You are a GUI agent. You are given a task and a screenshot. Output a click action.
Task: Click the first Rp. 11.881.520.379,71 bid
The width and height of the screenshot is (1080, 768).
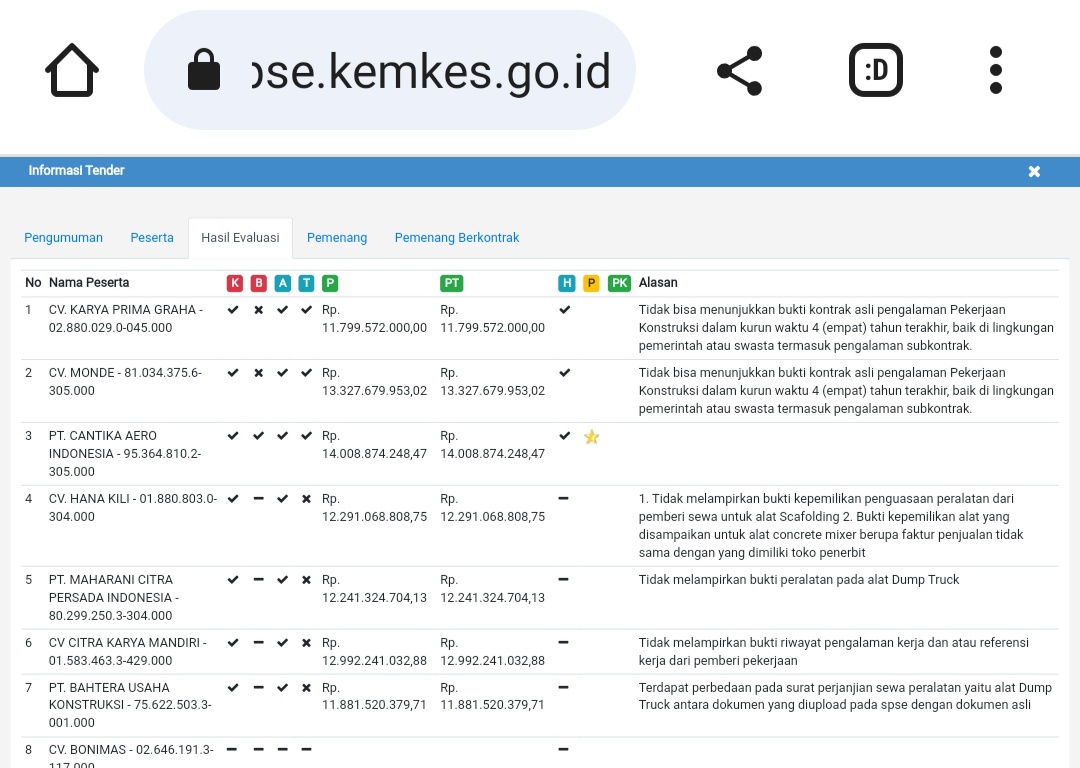(x=374, y=696)
